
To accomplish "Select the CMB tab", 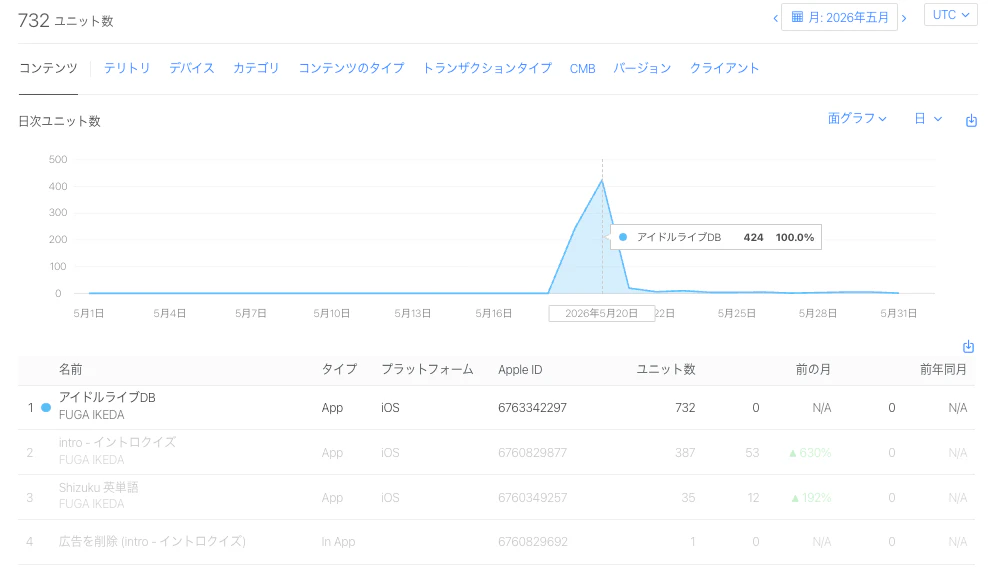I will point(582,68).
